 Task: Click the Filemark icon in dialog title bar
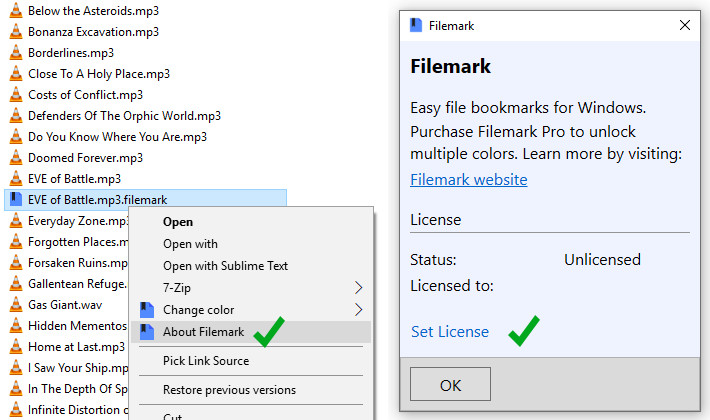click(416, 25)
